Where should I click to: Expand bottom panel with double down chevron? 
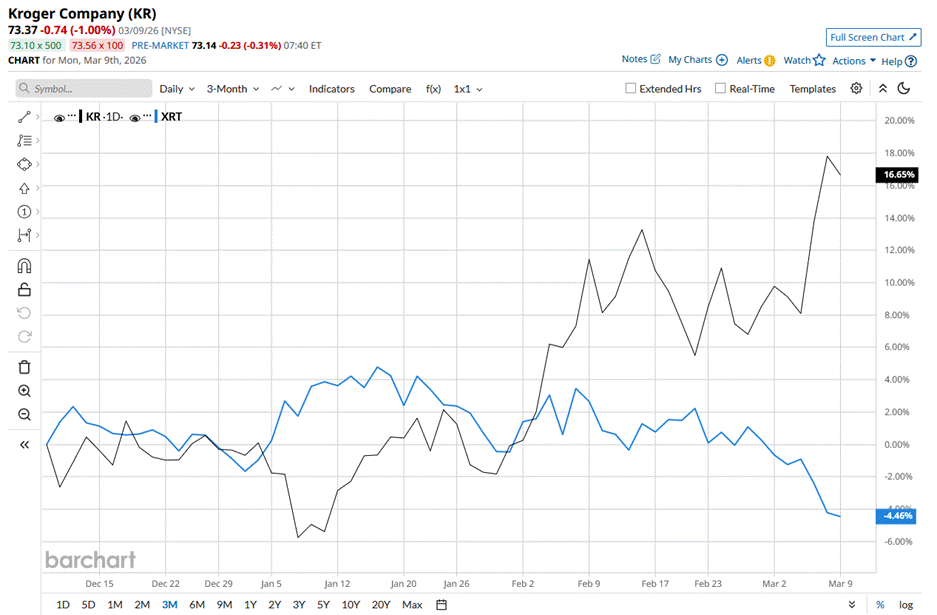click(x=852, y=605)
